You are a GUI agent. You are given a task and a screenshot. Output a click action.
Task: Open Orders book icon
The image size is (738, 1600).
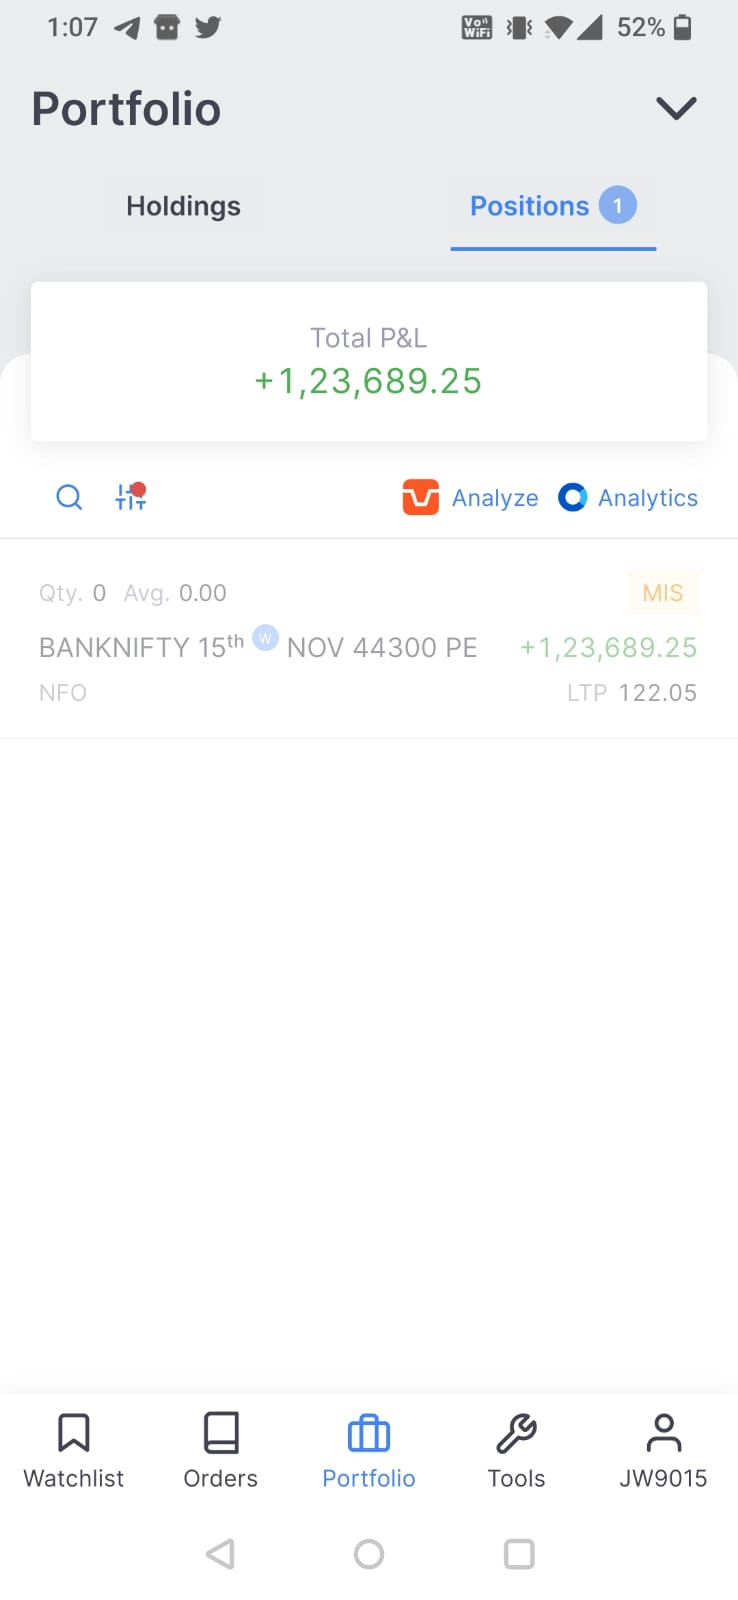221,1432
